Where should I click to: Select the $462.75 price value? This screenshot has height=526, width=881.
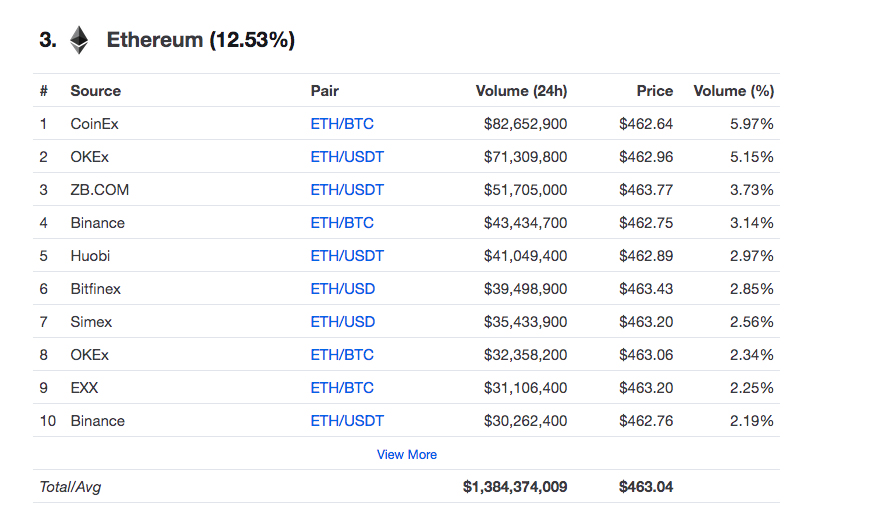tap(646, 223)
